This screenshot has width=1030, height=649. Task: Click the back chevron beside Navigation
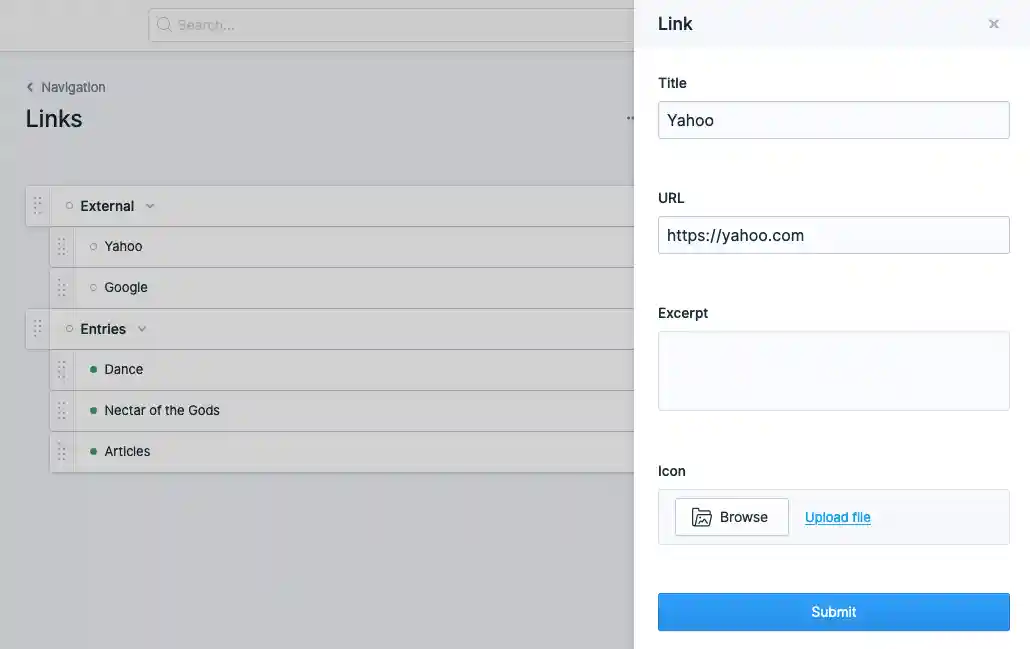coord(29,87)
